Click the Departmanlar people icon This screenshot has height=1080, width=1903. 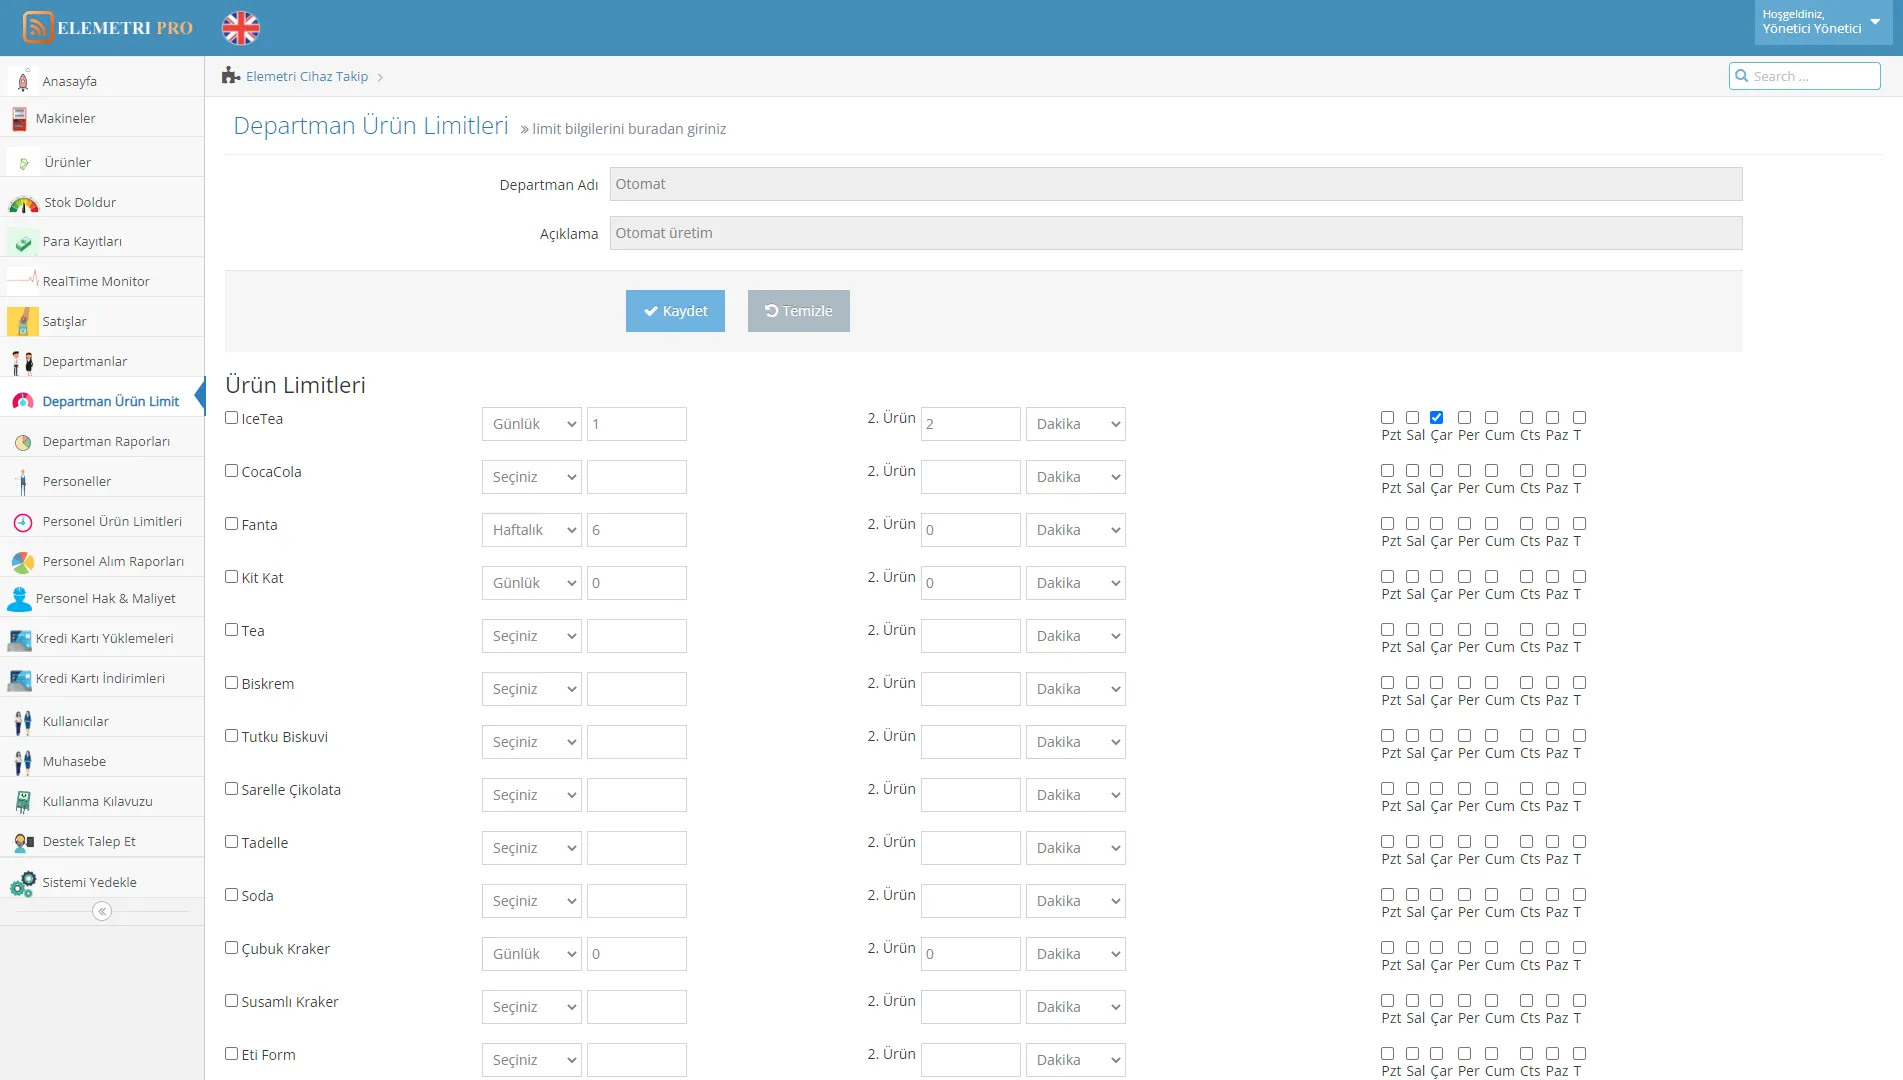23,362
